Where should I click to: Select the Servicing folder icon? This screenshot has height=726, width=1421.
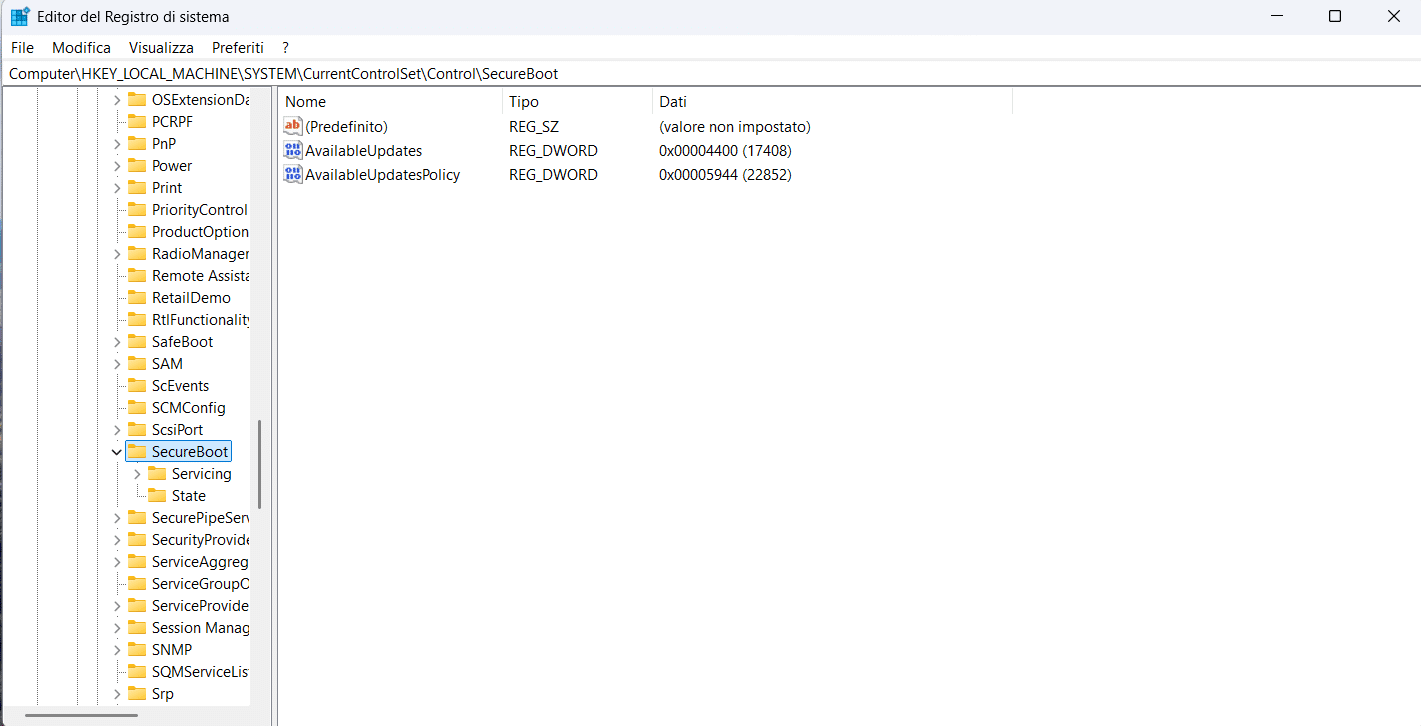click(157, 474)
